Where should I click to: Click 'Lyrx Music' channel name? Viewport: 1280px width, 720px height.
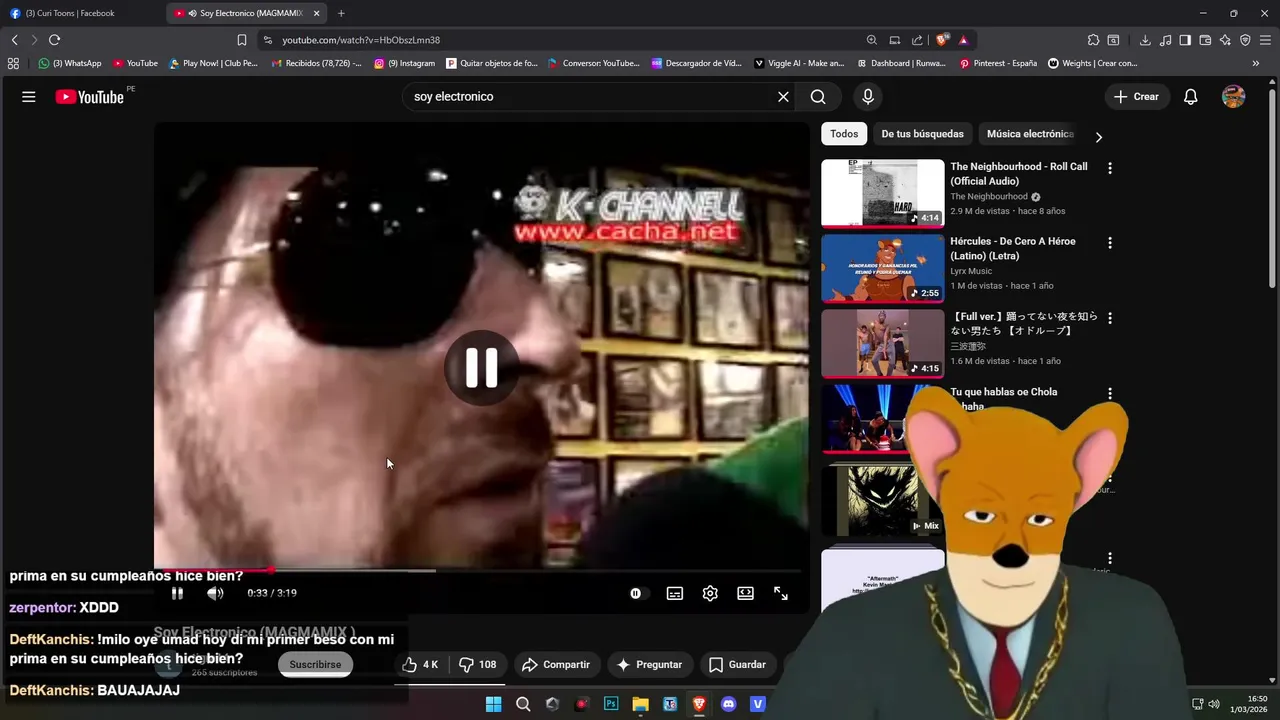pyautogui.click(x=971, y=271)
